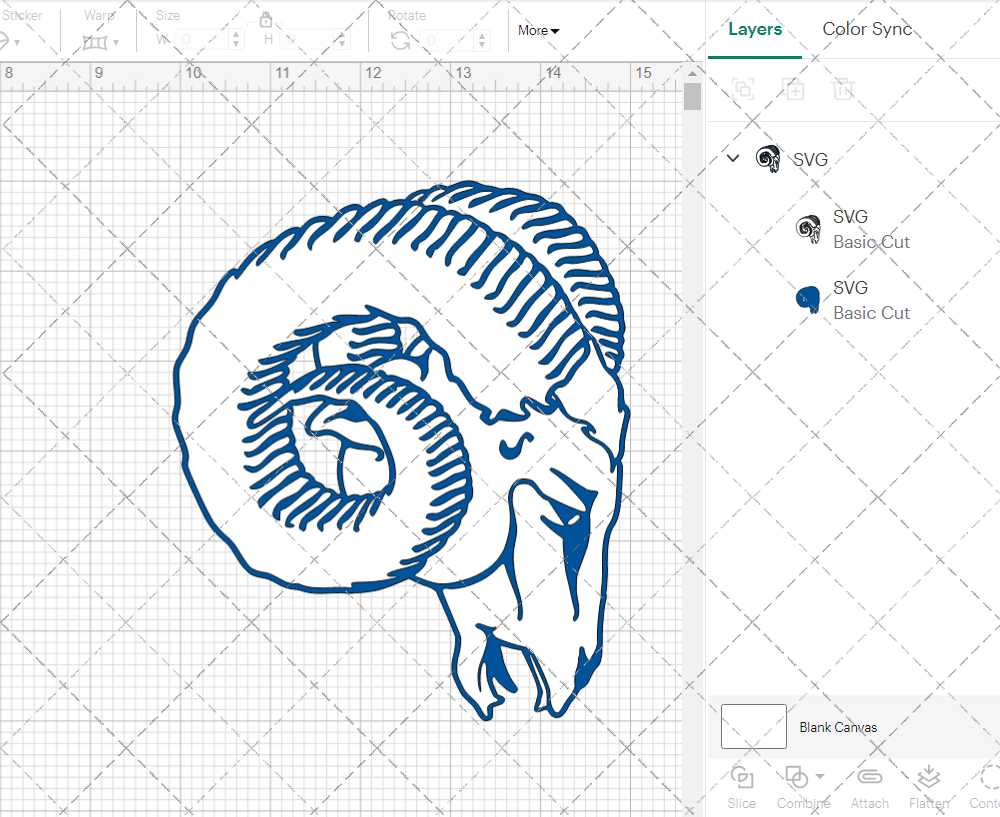Click the Group layers icon

[x=743, y=89]
